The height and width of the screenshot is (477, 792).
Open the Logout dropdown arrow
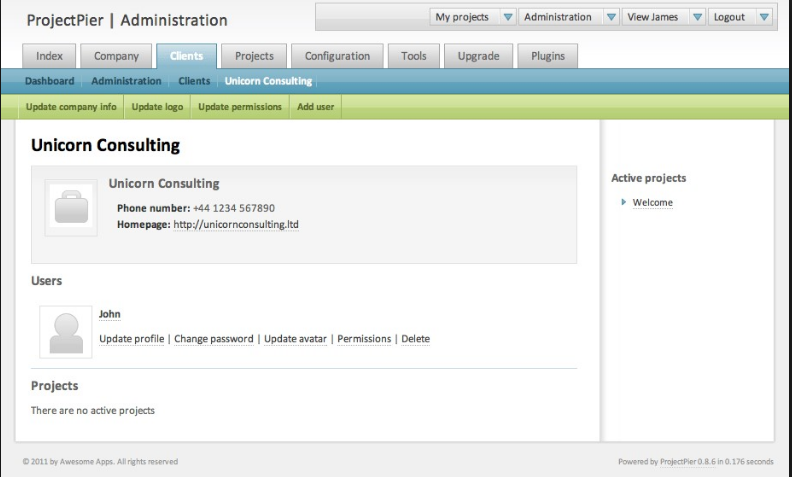tap(764, 17)
